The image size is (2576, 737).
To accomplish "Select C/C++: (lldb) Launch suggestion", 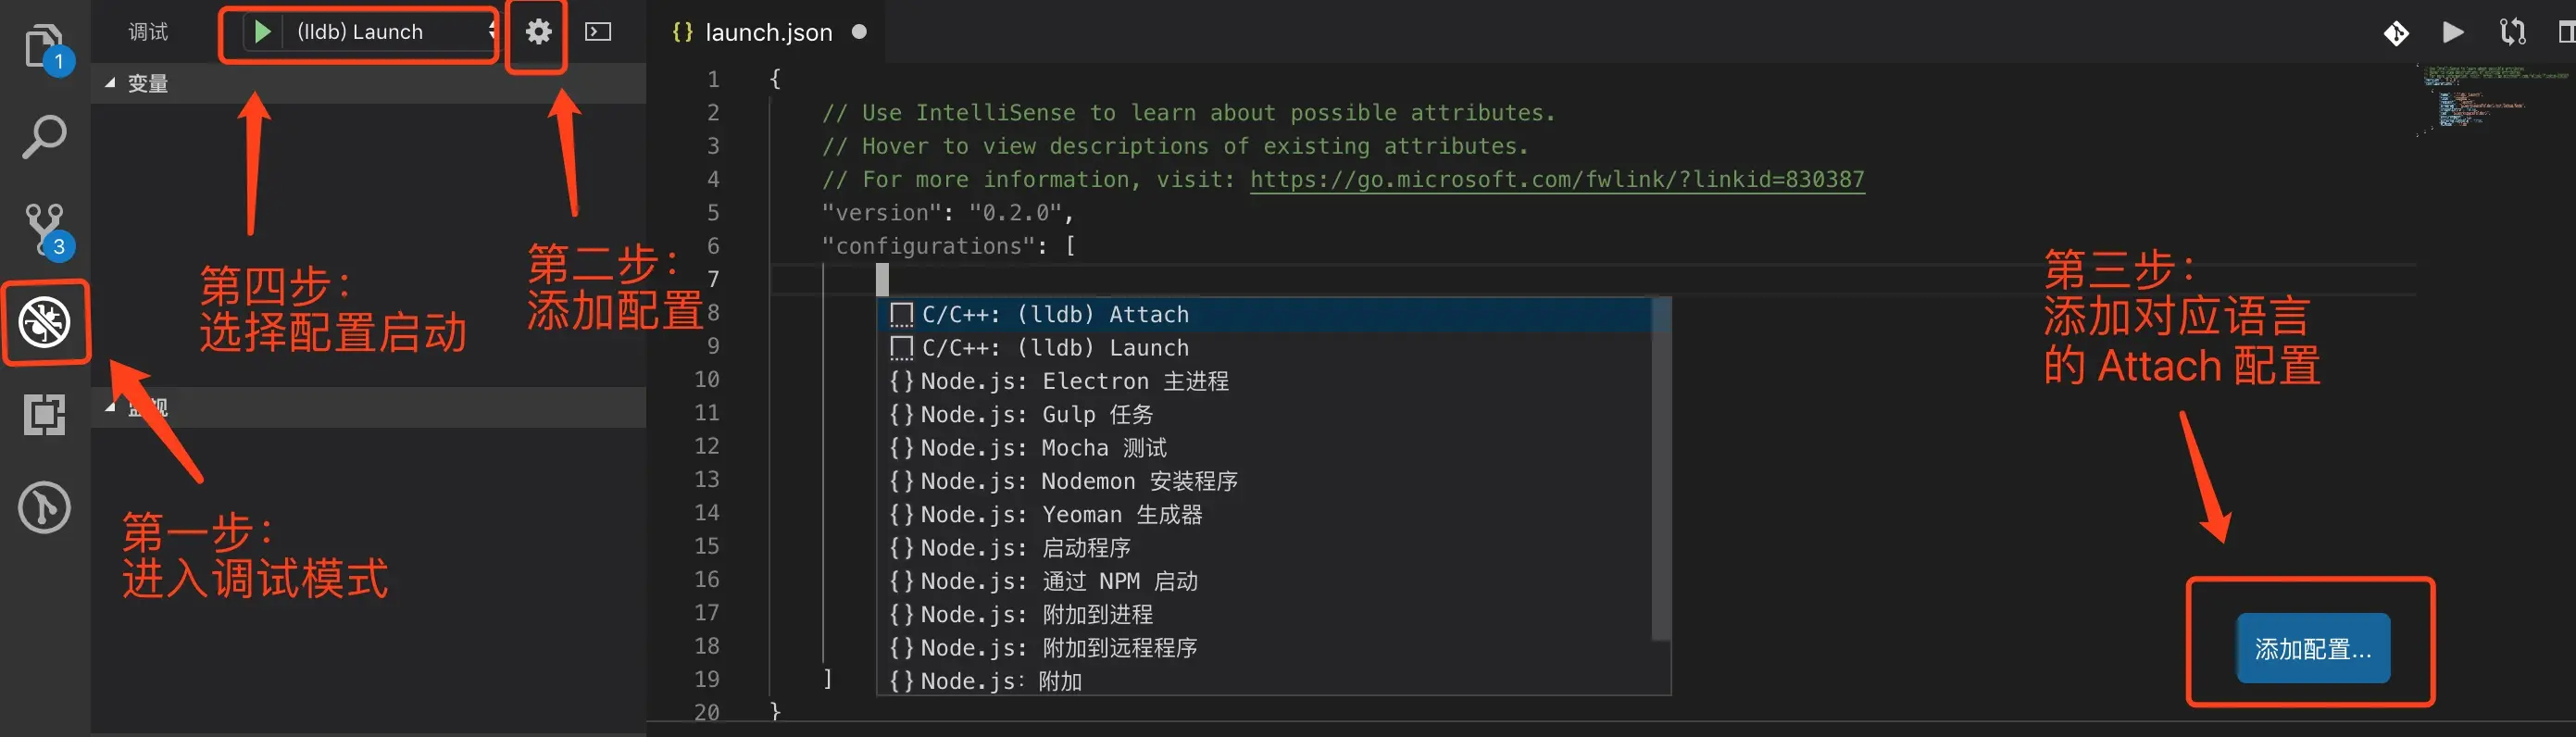I will 1265,348.
